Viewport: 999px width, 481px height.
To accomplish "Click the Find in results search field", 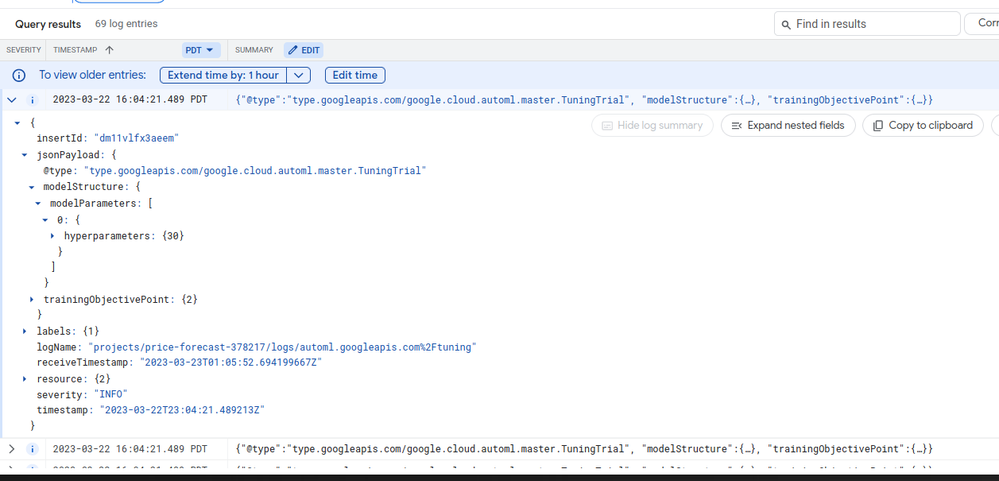I will click(867, 24).
